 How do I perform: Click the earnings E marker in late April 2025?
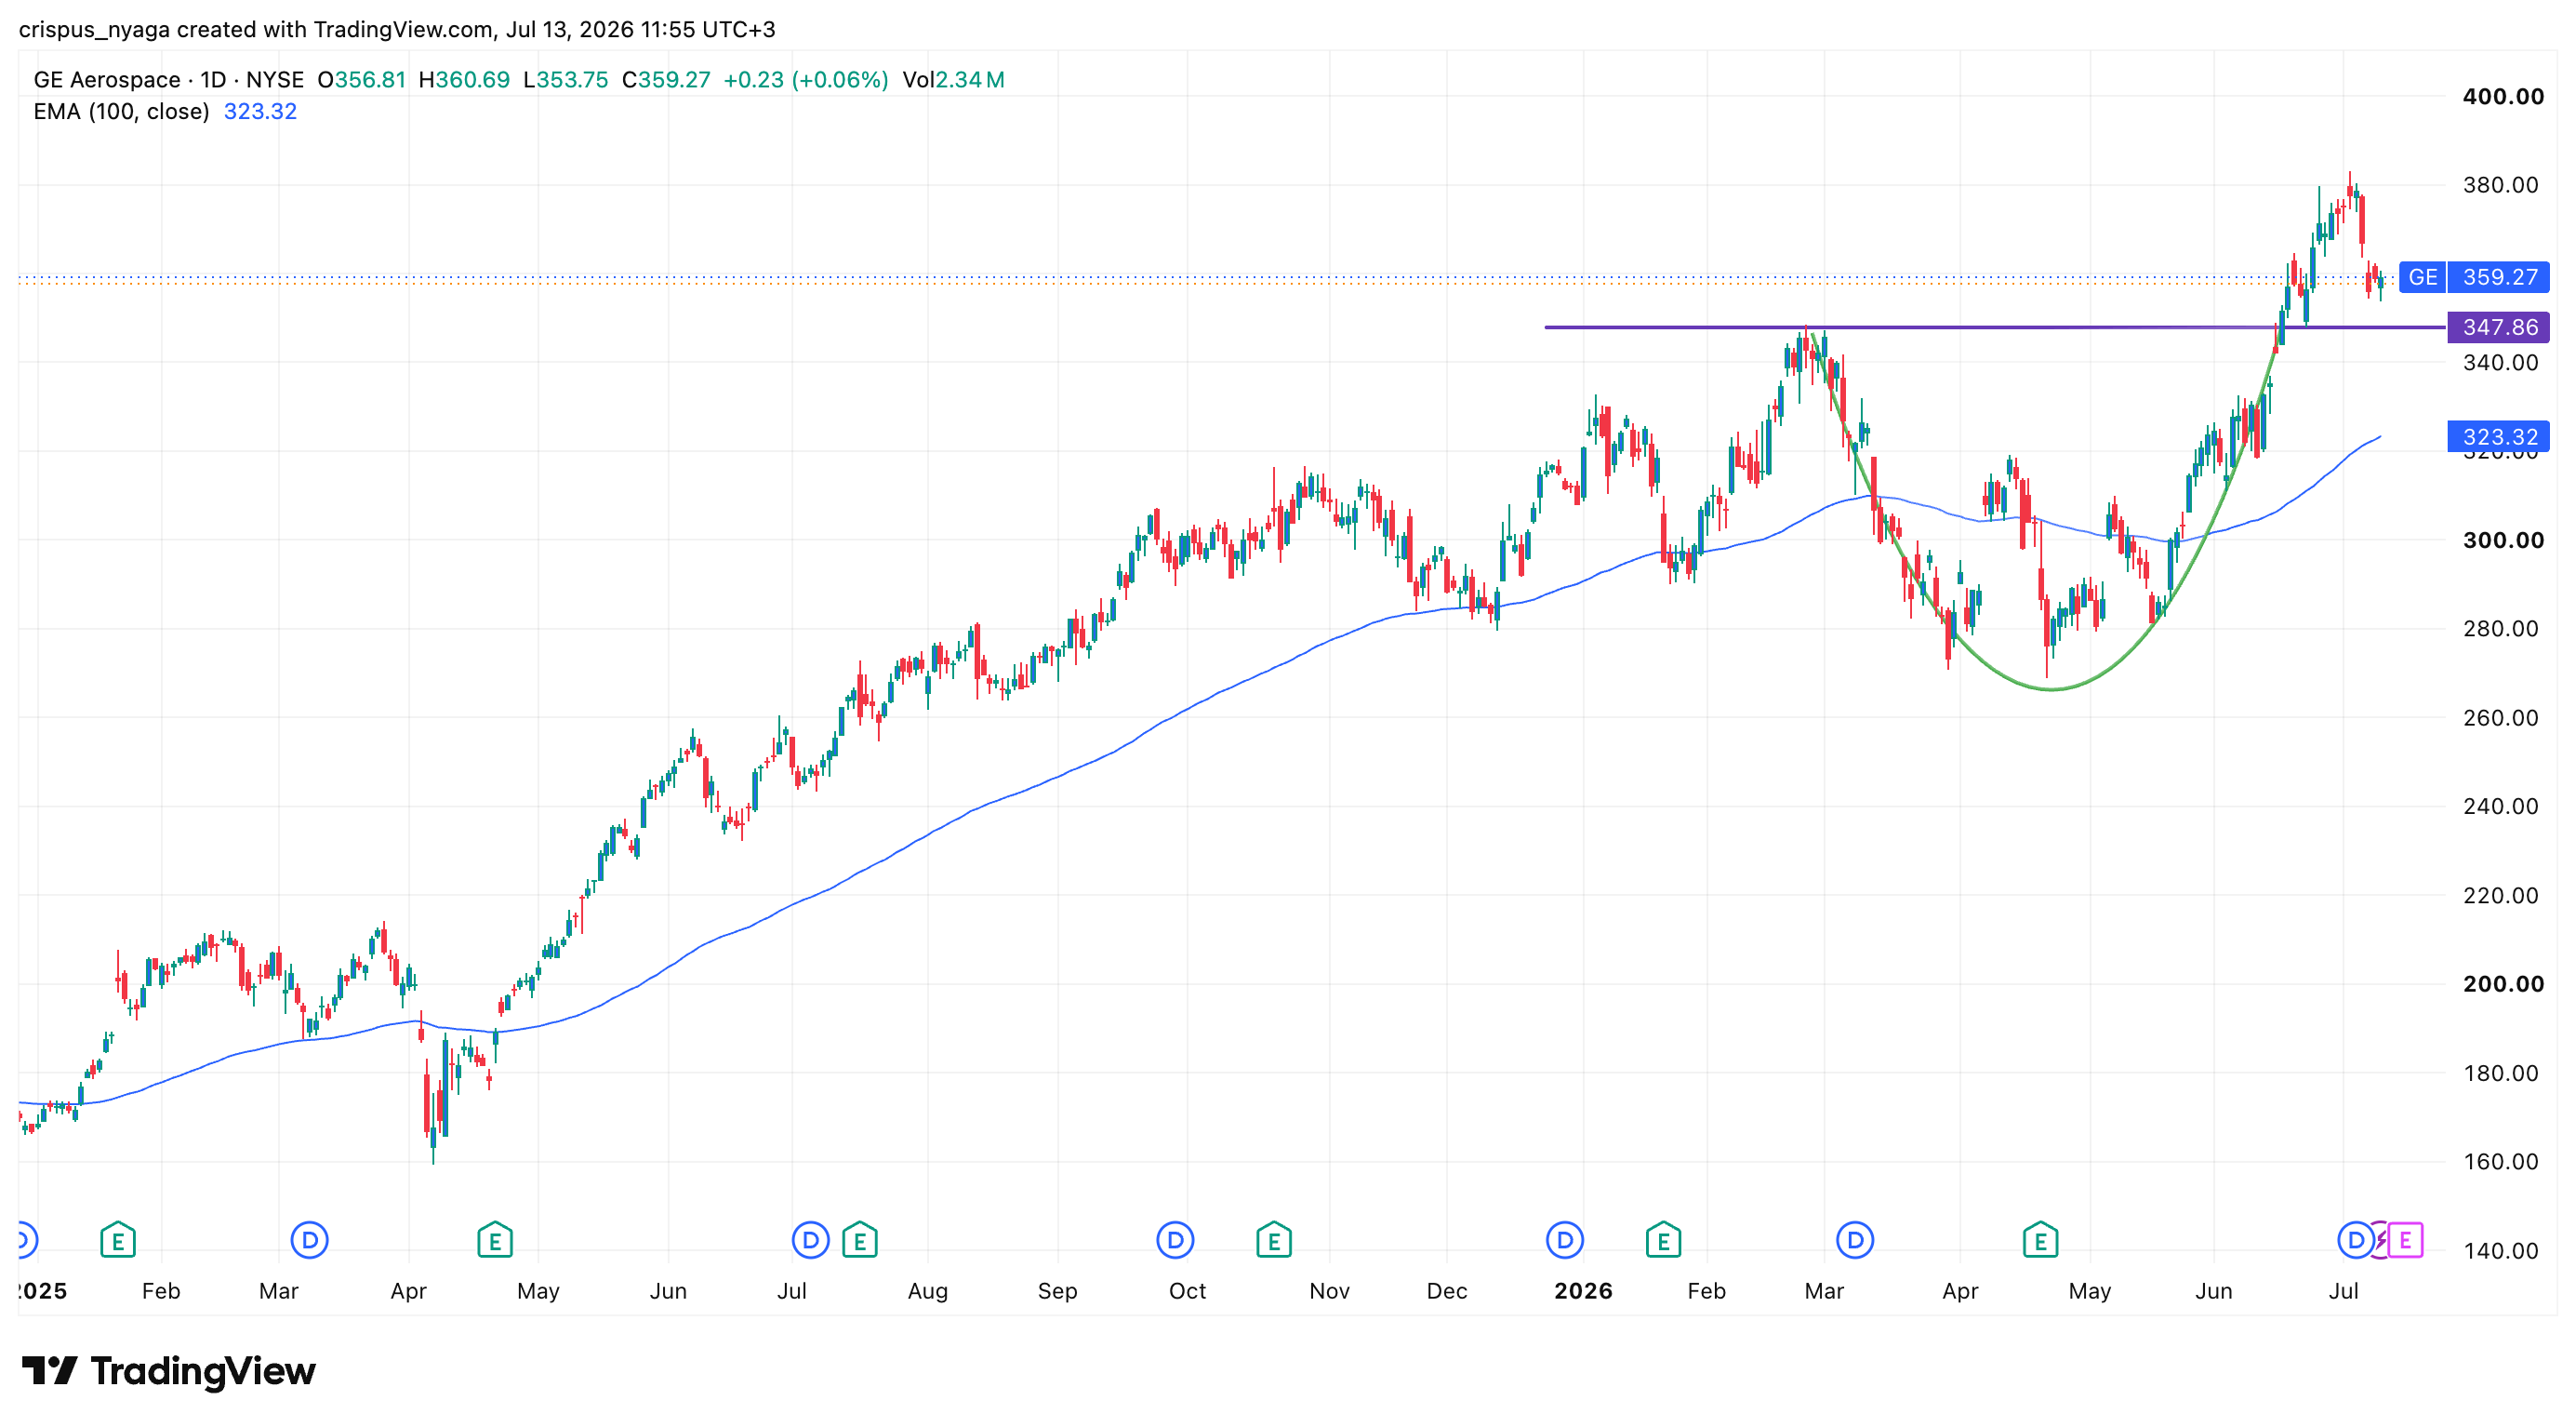coord(495,1240)
